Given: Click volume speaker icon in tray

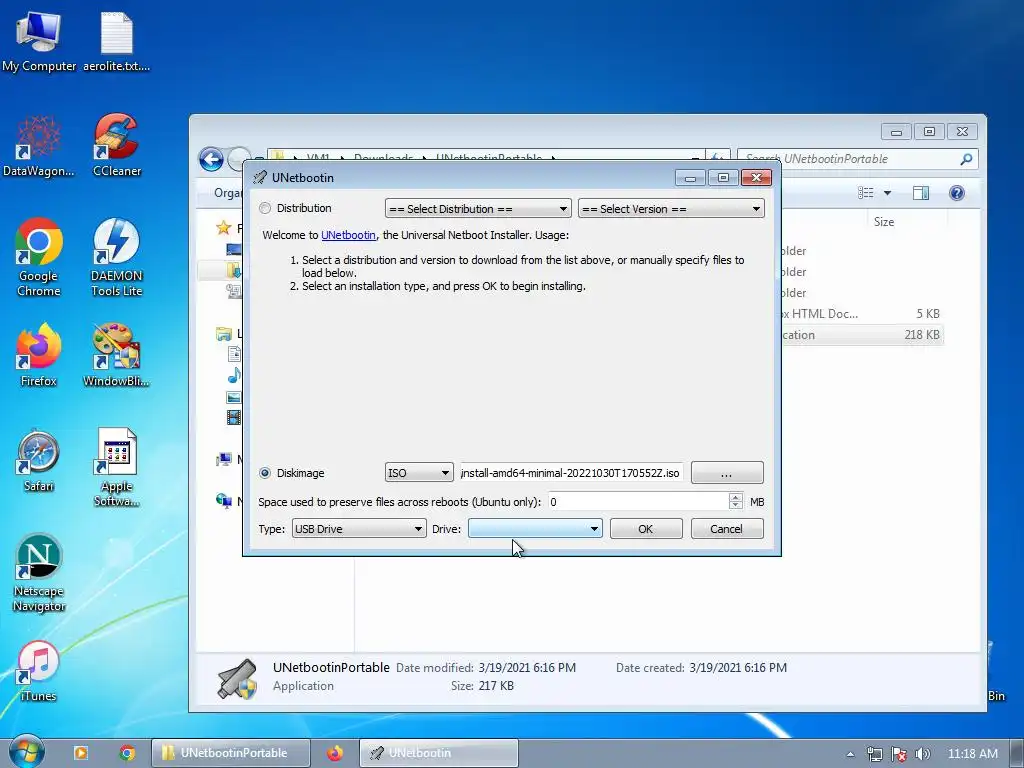Looking at the screenshot, I should coord(922,754).
